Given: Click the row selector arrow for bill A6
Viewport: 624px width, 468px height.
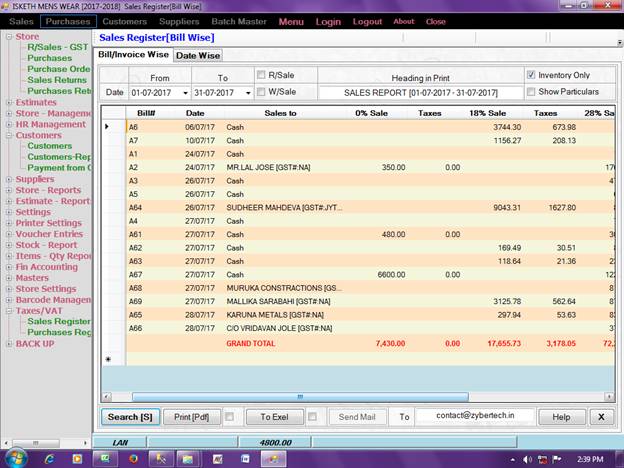Looking at the screenshot, I should [107, 127].
